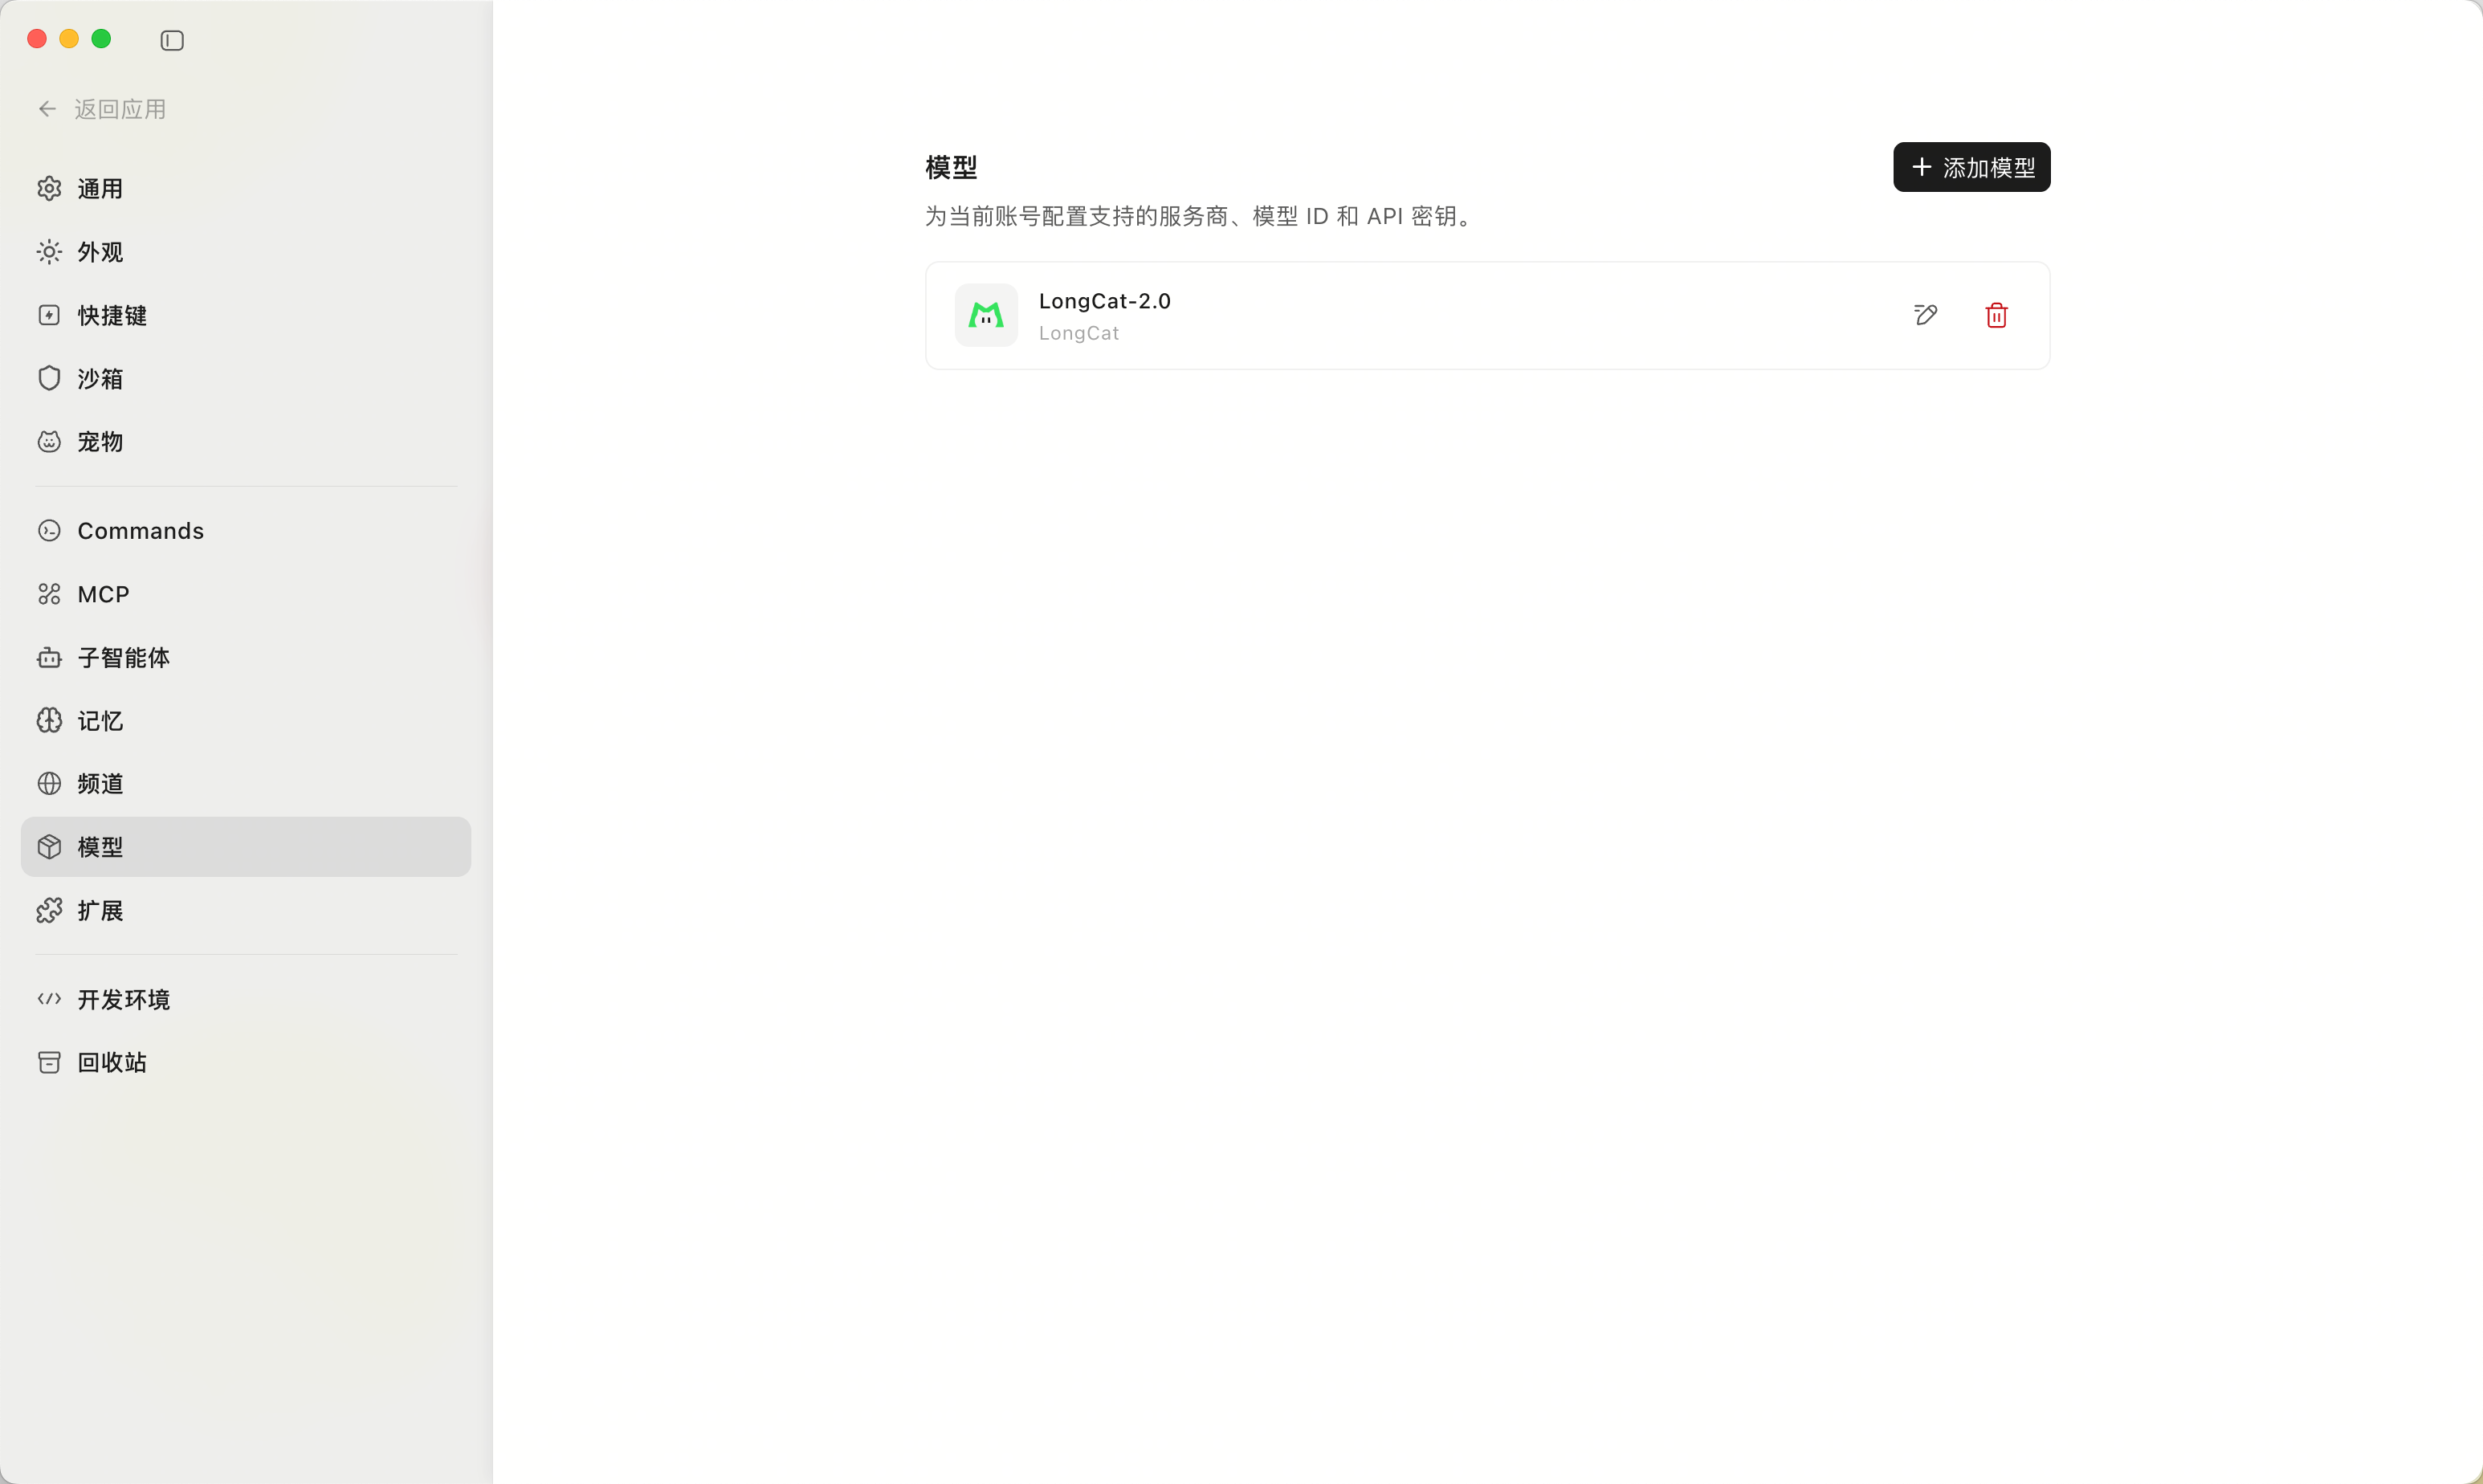The width and height of the screenshot is (2483, 1484).
Task: Select the 宠物 pet section
Action: pyautogui.click(x=245, y=442)
